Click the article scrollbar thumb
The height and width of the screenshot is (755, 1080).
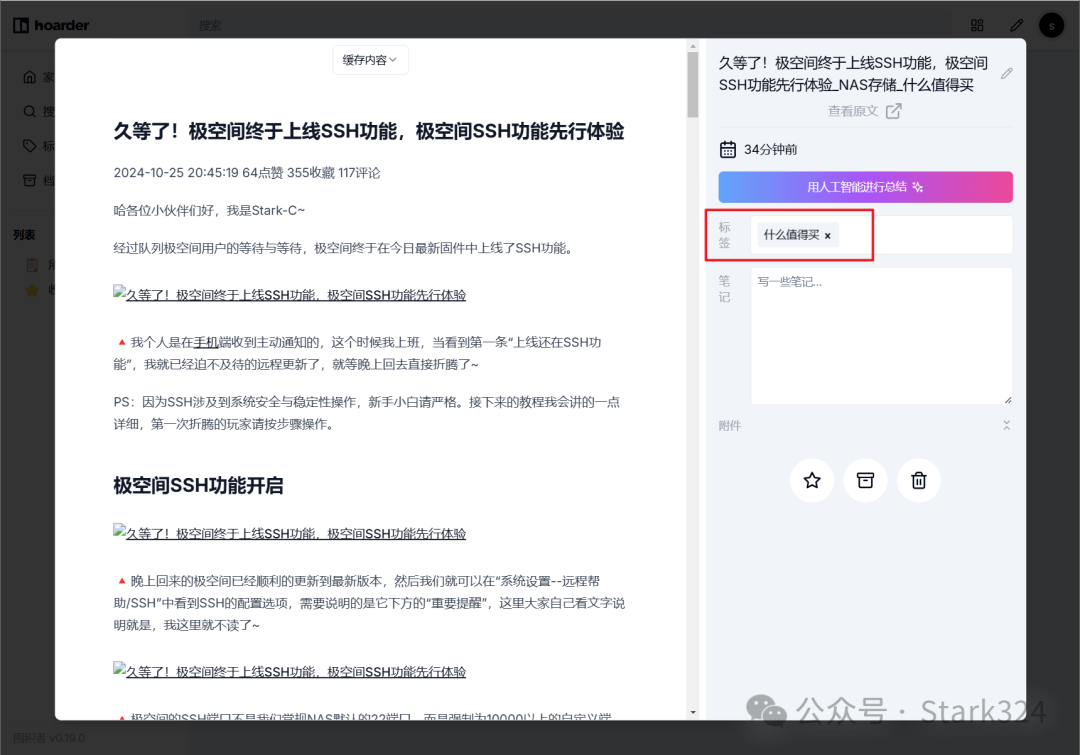point(693,85)
